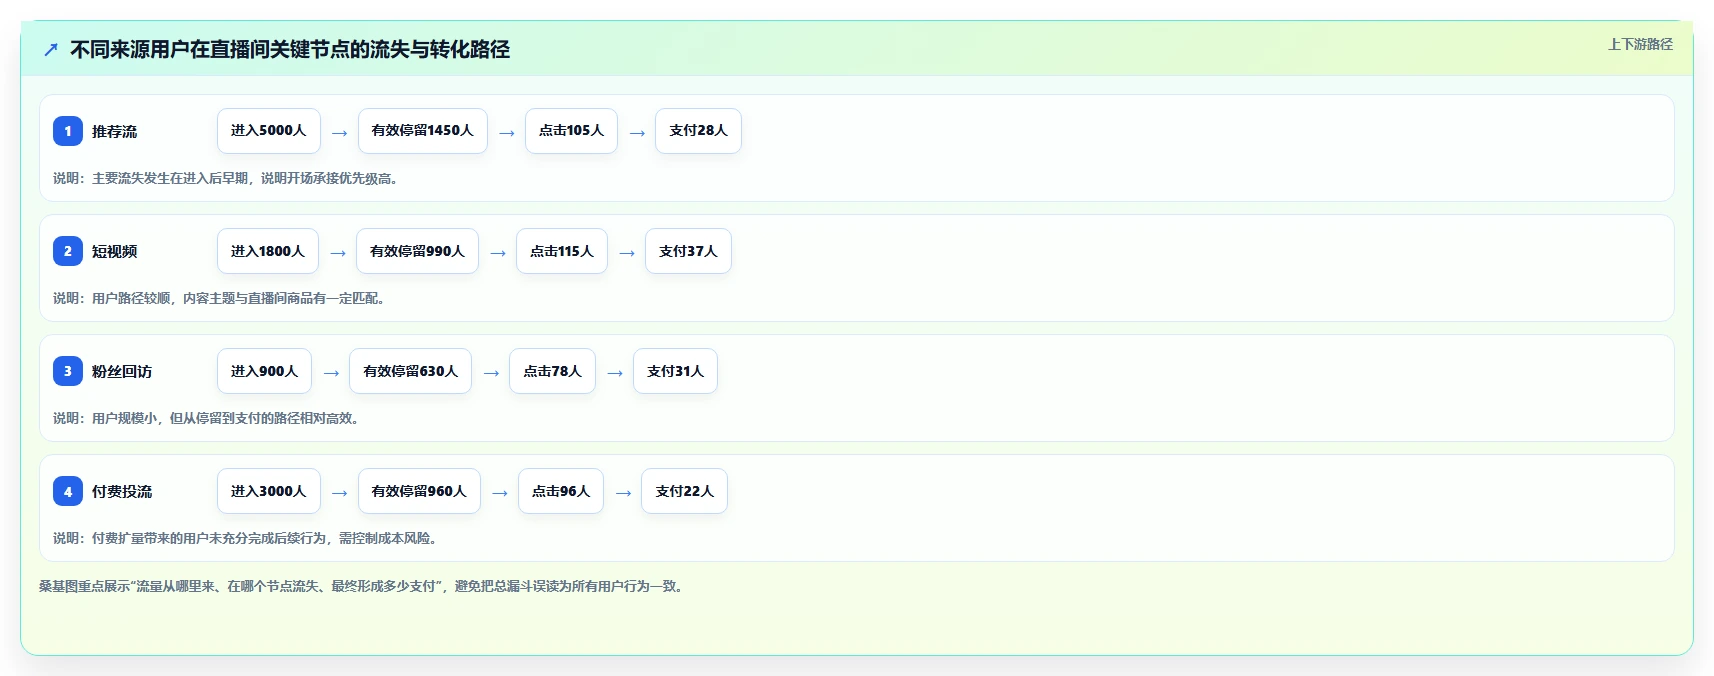
Task: Click the 支付28人 node
Action: pyautogui.click(x=698, y=131)
